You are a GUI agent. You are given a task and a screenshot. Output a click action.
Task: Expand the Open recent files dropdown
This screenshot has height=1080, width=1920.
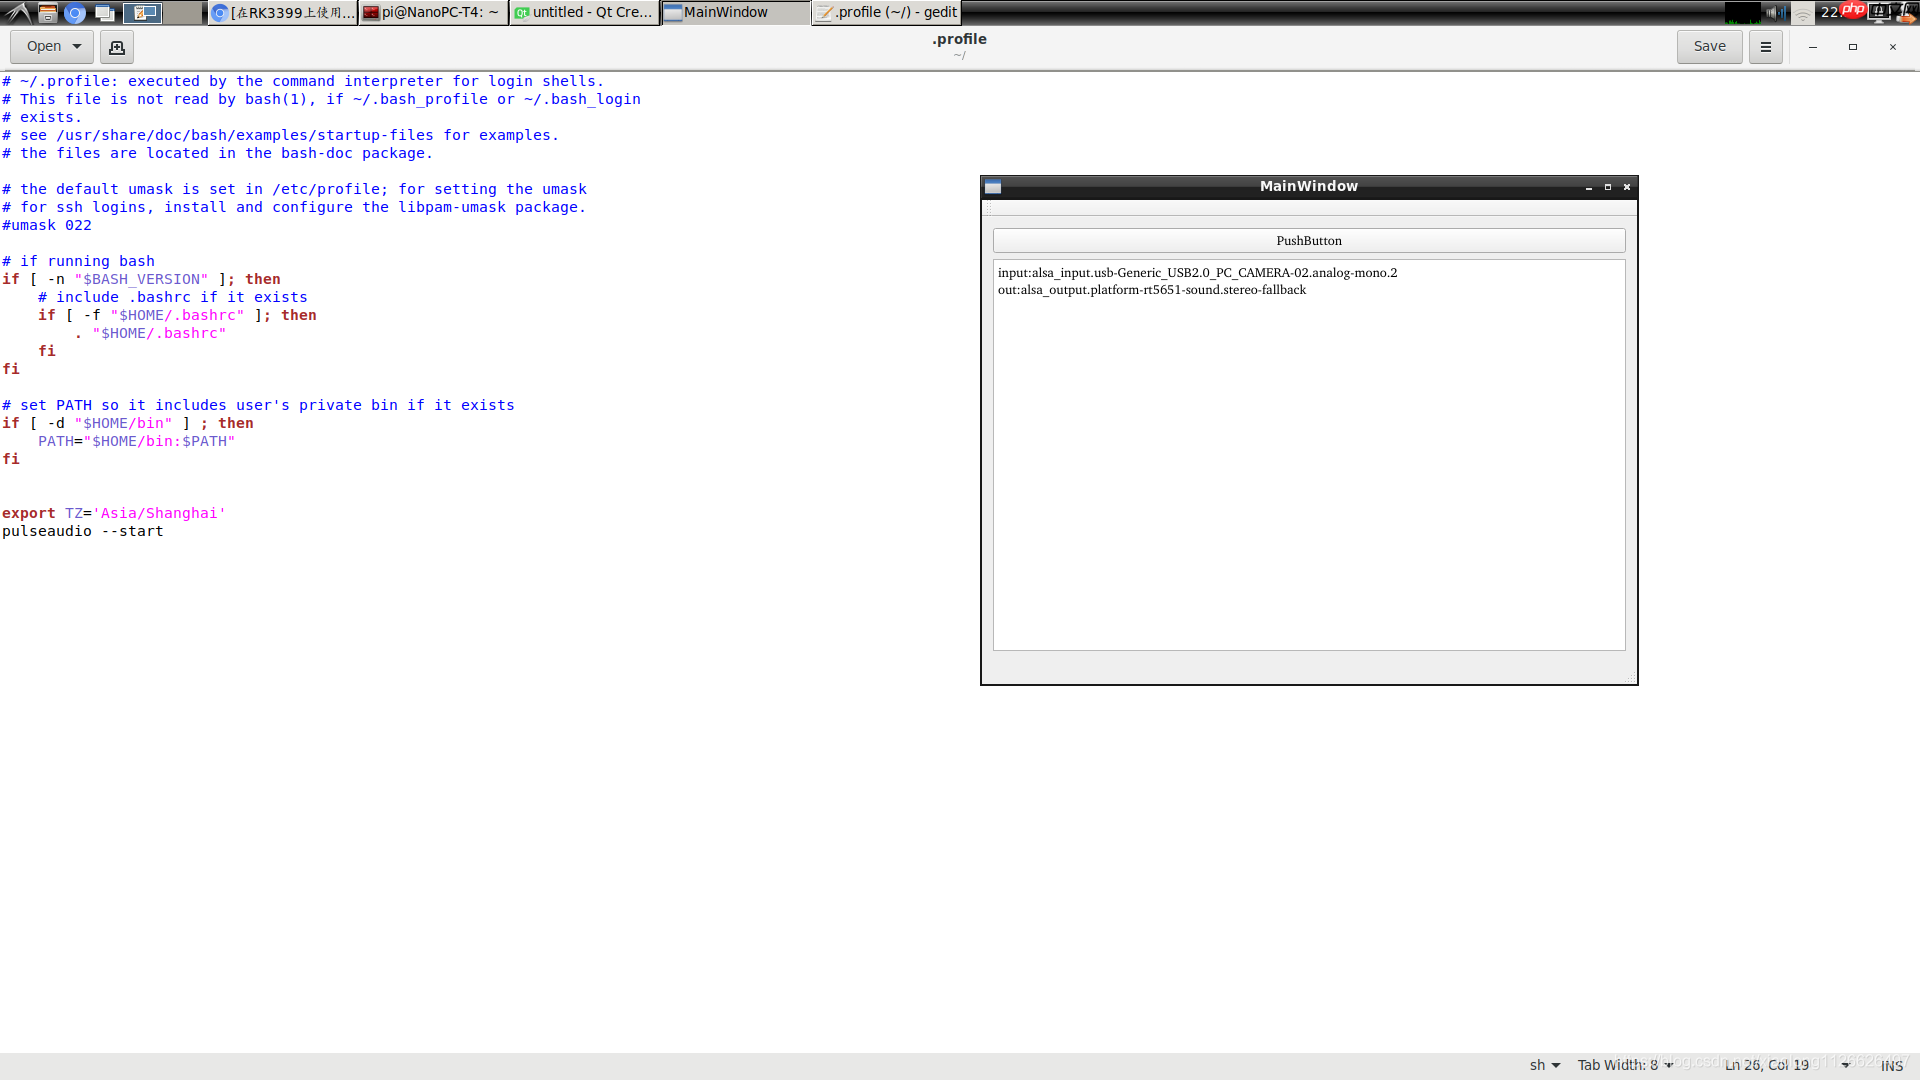pyautogui.click(x=77, y=47)
